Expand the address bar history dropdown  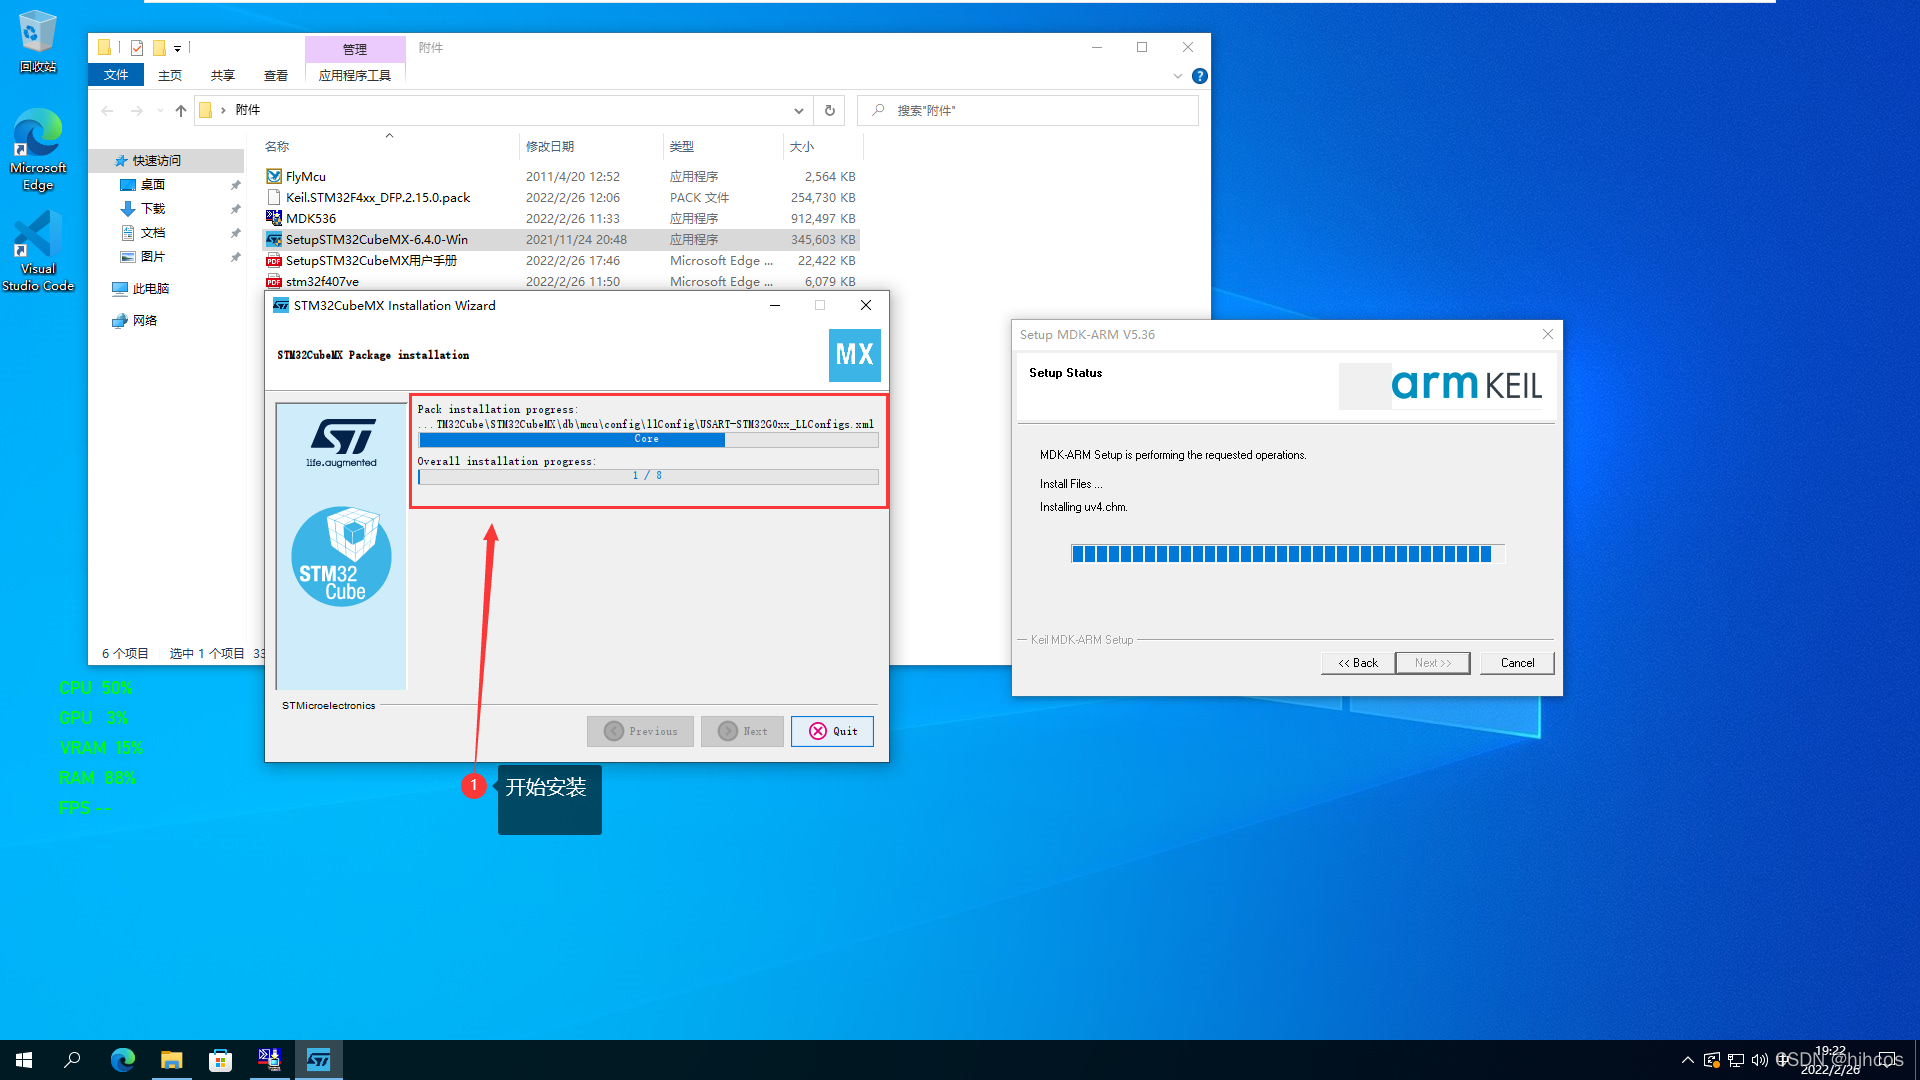click(798, 111)
